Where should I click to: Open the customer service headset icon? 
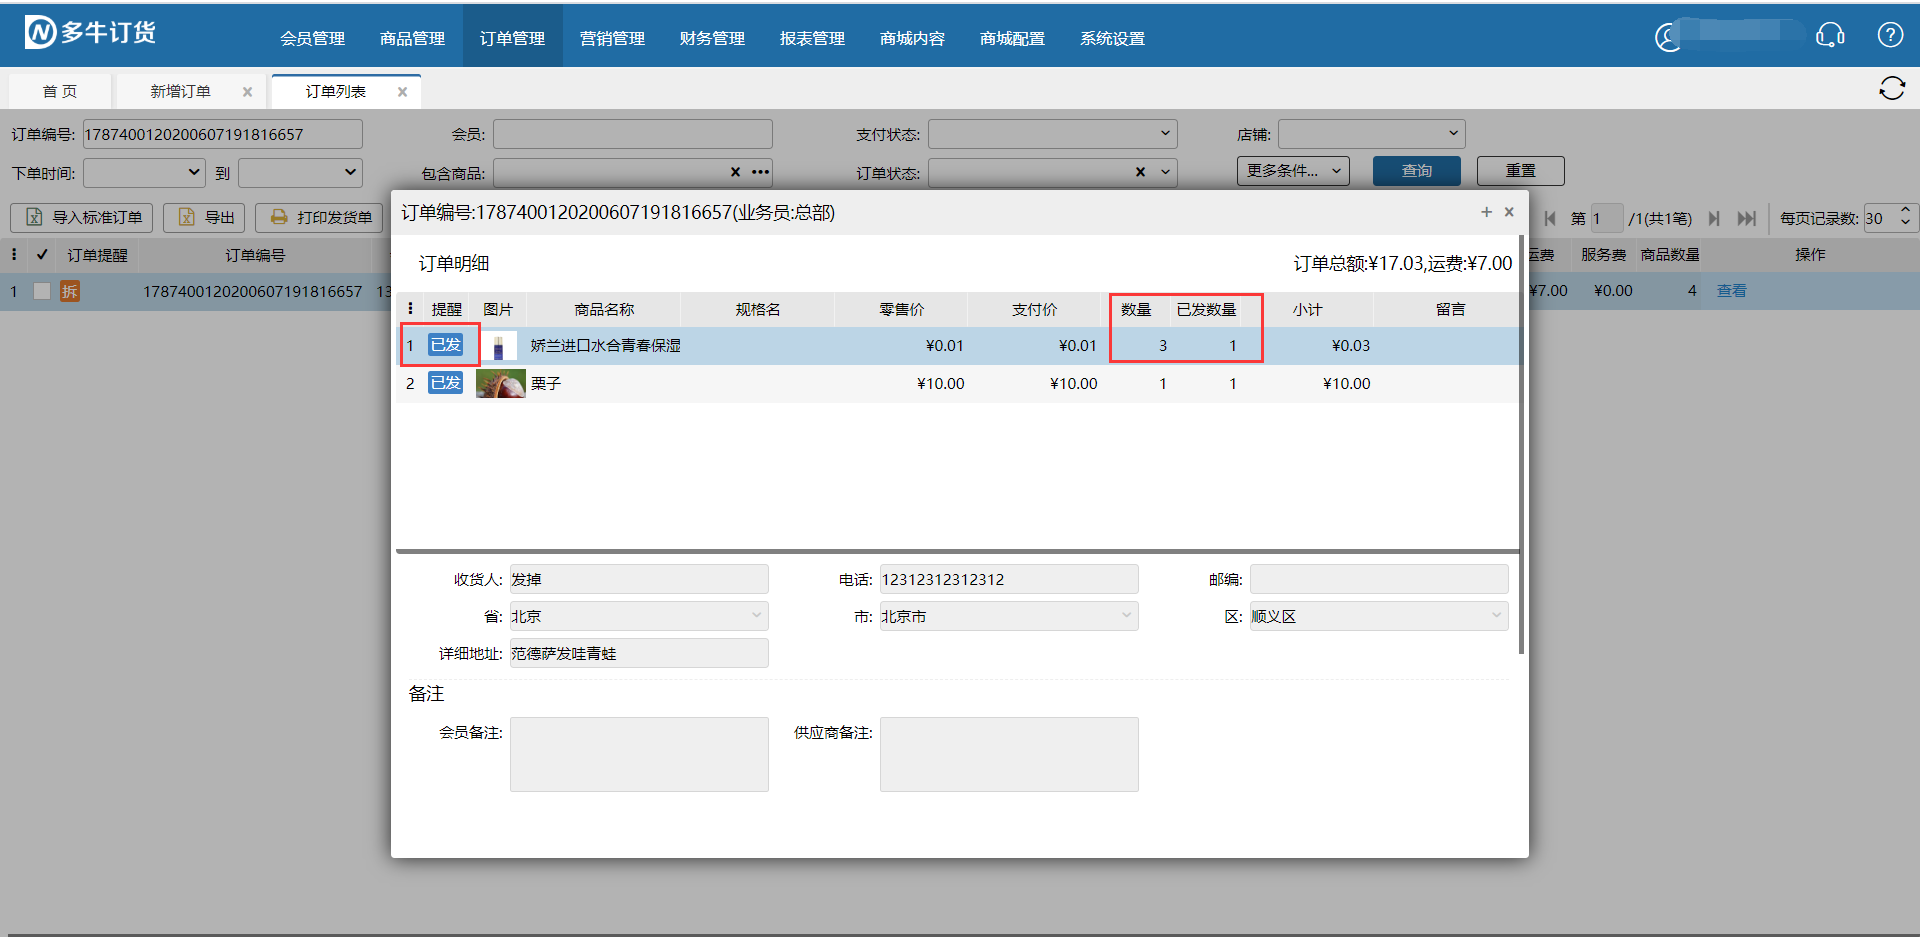pos(1830,35)
